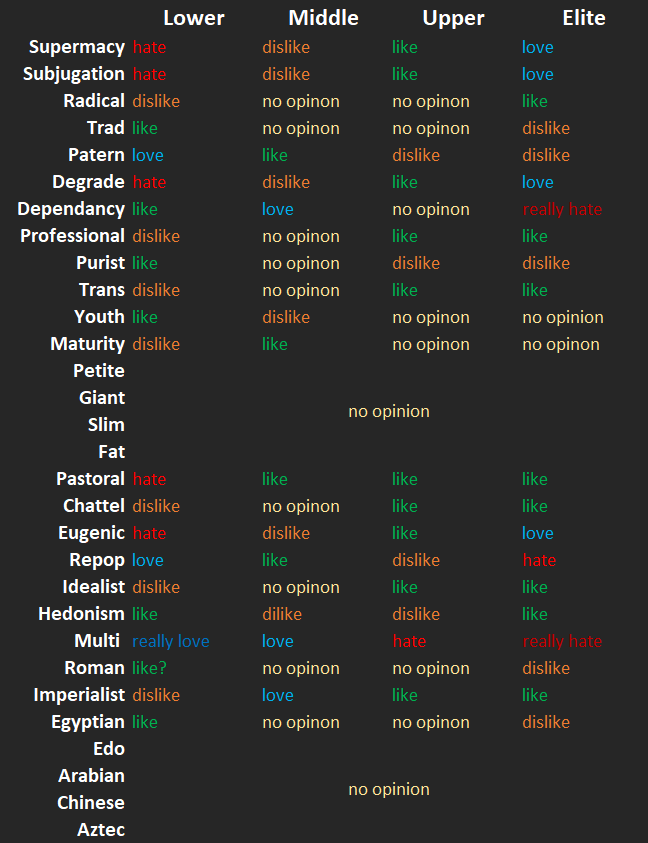Click "no opinion" for the Petite-to-Fat group

point(389,411)
